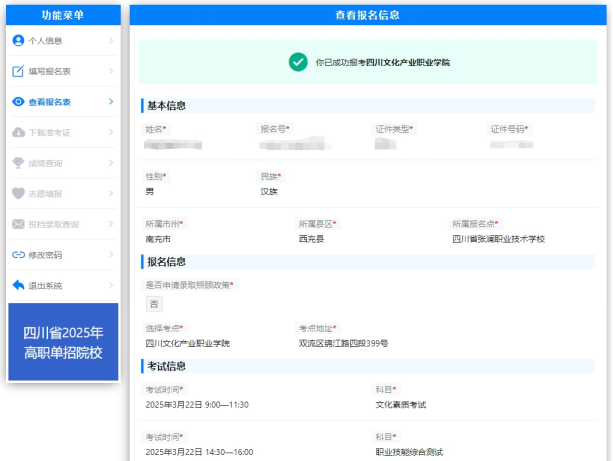This screenshot has width=613, height=461.
Task: Click the 选择考点 field label
Action: click(164, 328)
